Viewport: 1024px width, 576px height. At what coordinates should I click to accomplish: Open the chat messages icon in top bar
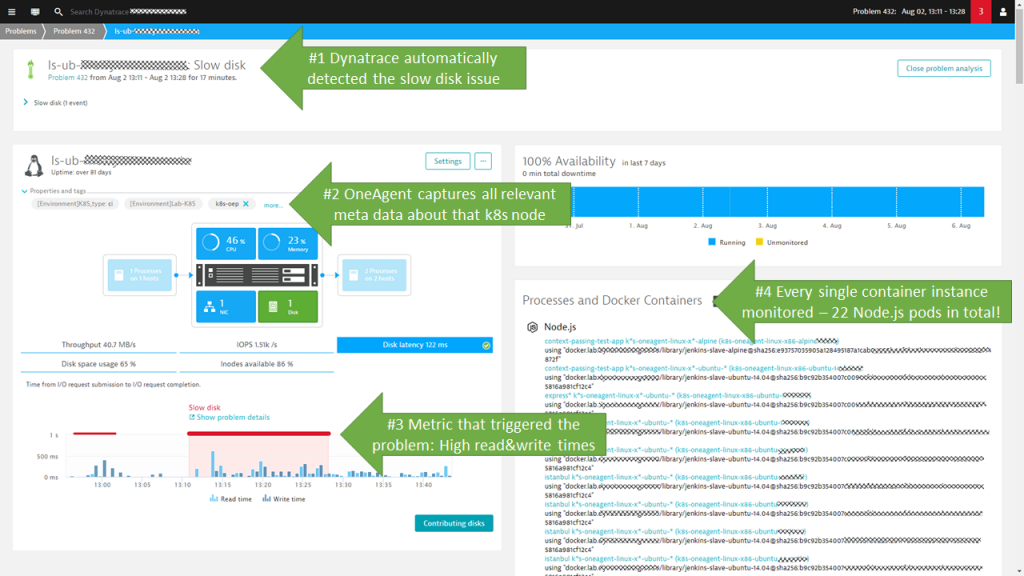[x=35, y=12]
